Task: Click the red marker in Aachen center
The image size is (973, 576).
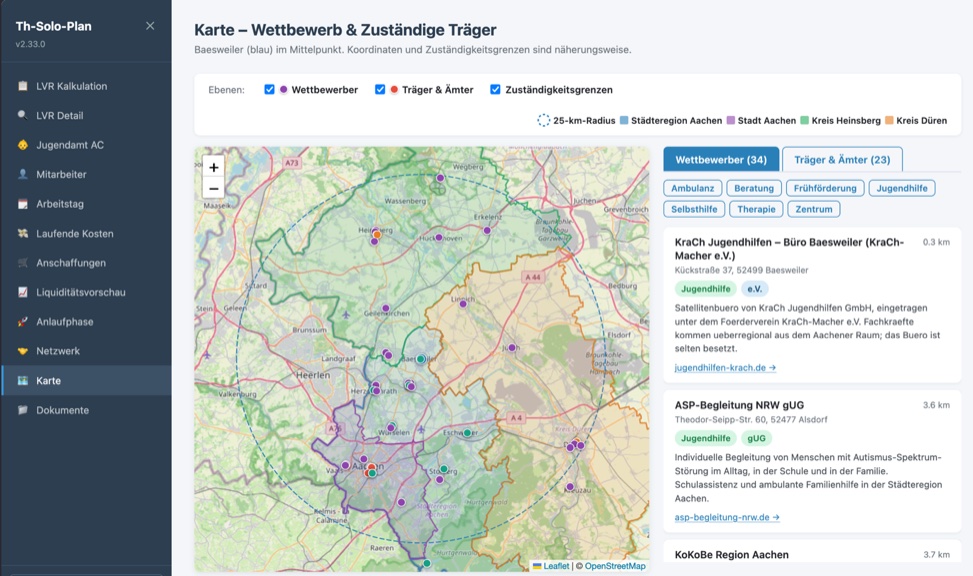Action: [x=371, y=467]
